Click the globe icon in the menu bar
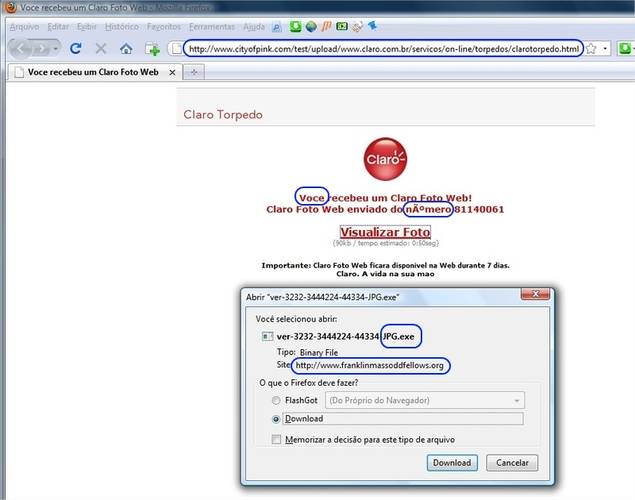This screenshot has height=500, width=635. coord(311,27)
